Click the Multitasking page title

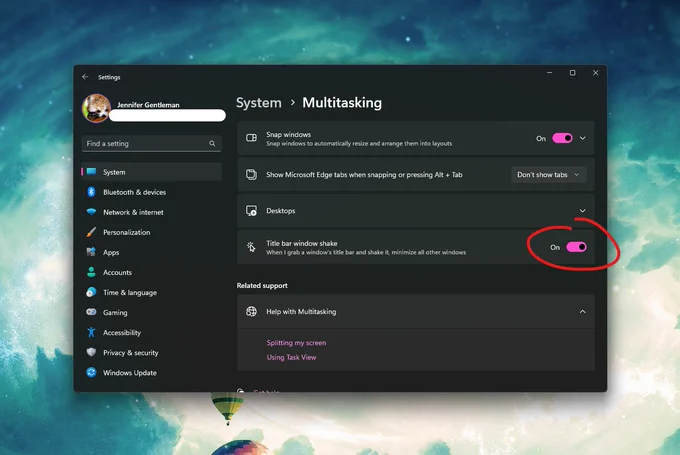[342, 103]
